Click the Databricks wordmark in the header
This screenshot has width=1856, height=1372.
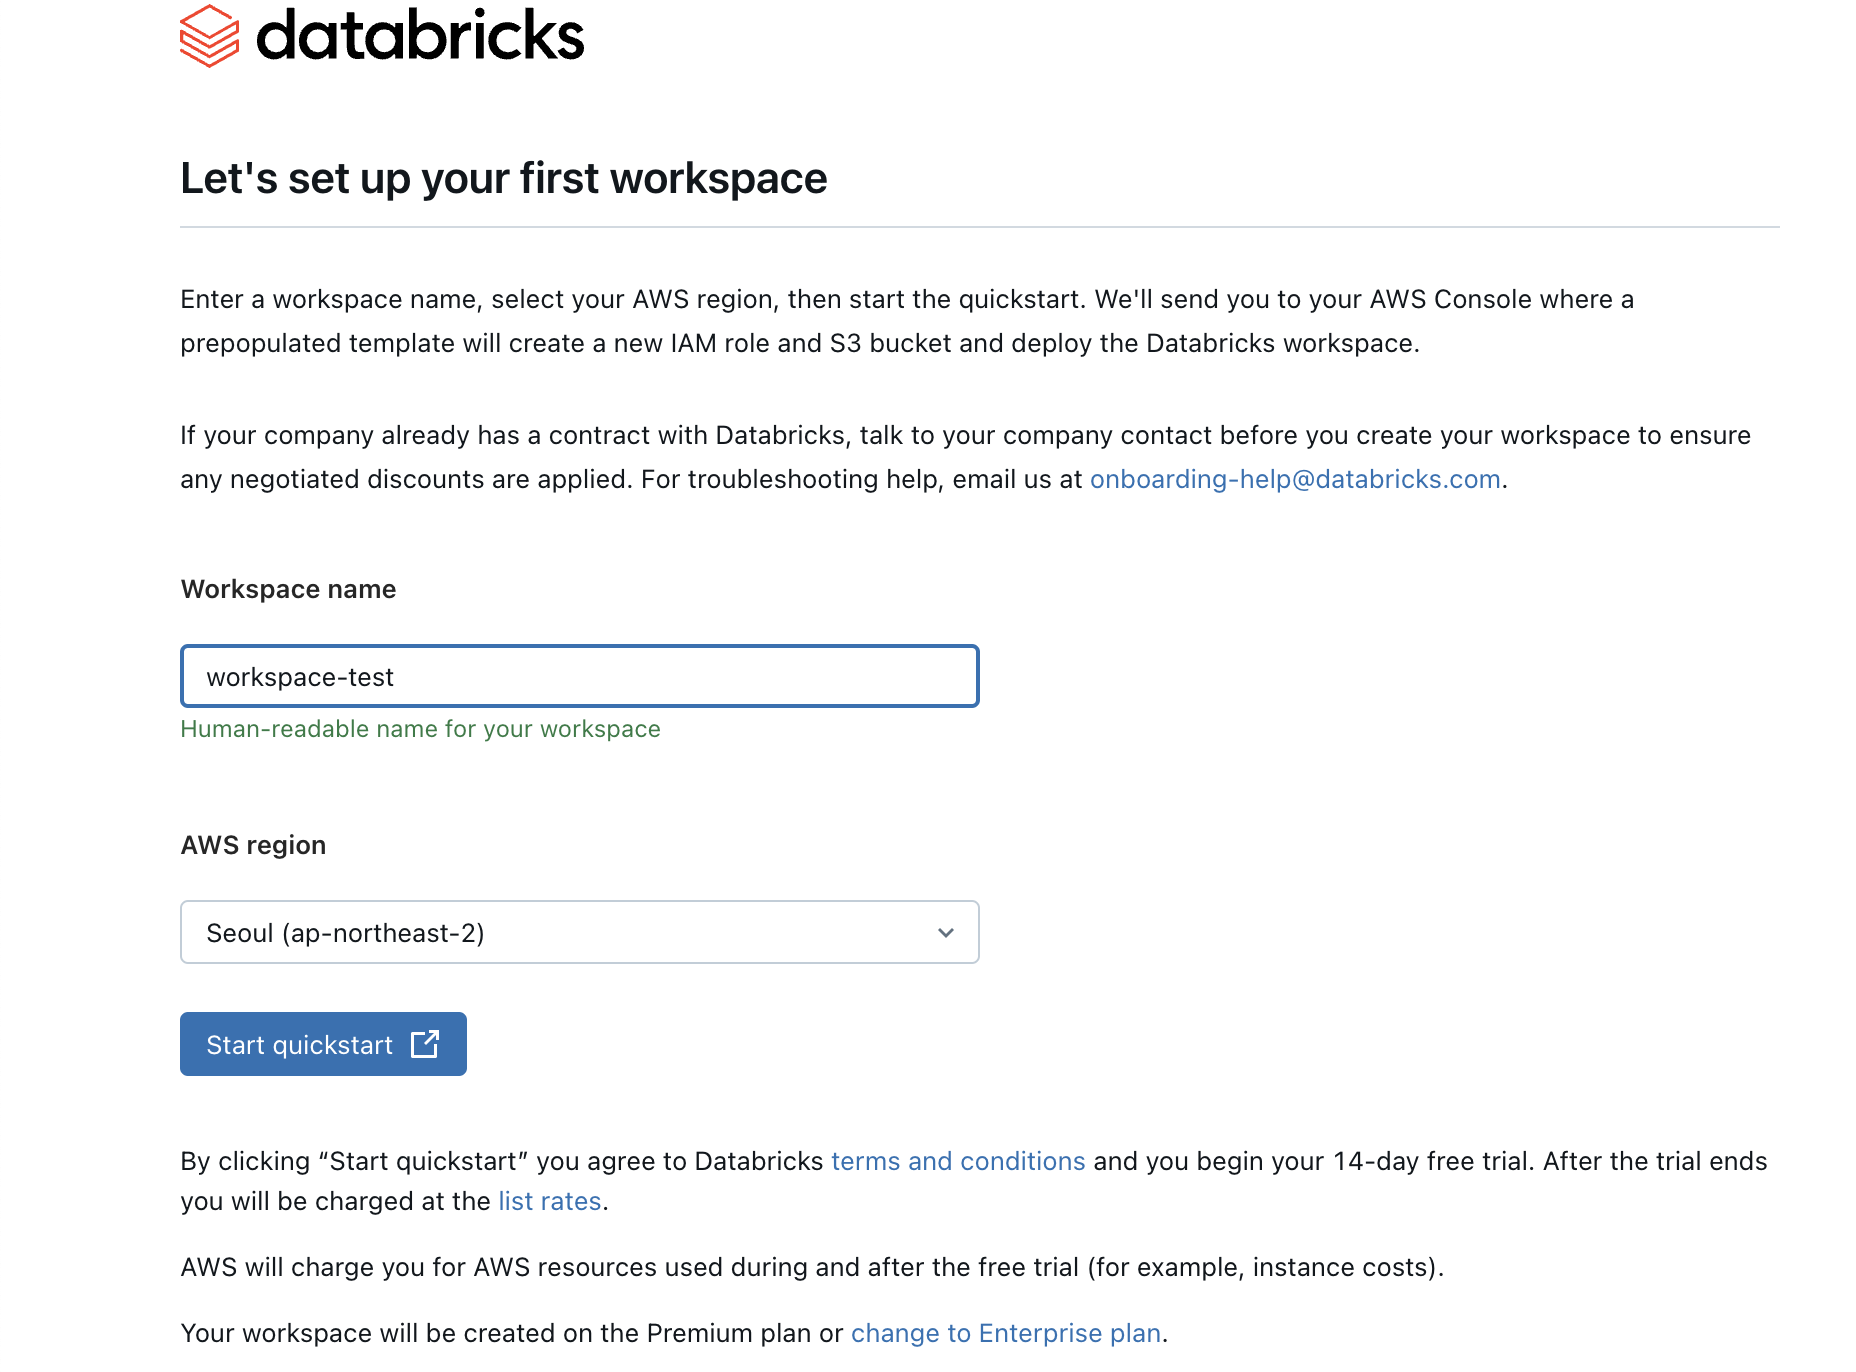(420, 36)
